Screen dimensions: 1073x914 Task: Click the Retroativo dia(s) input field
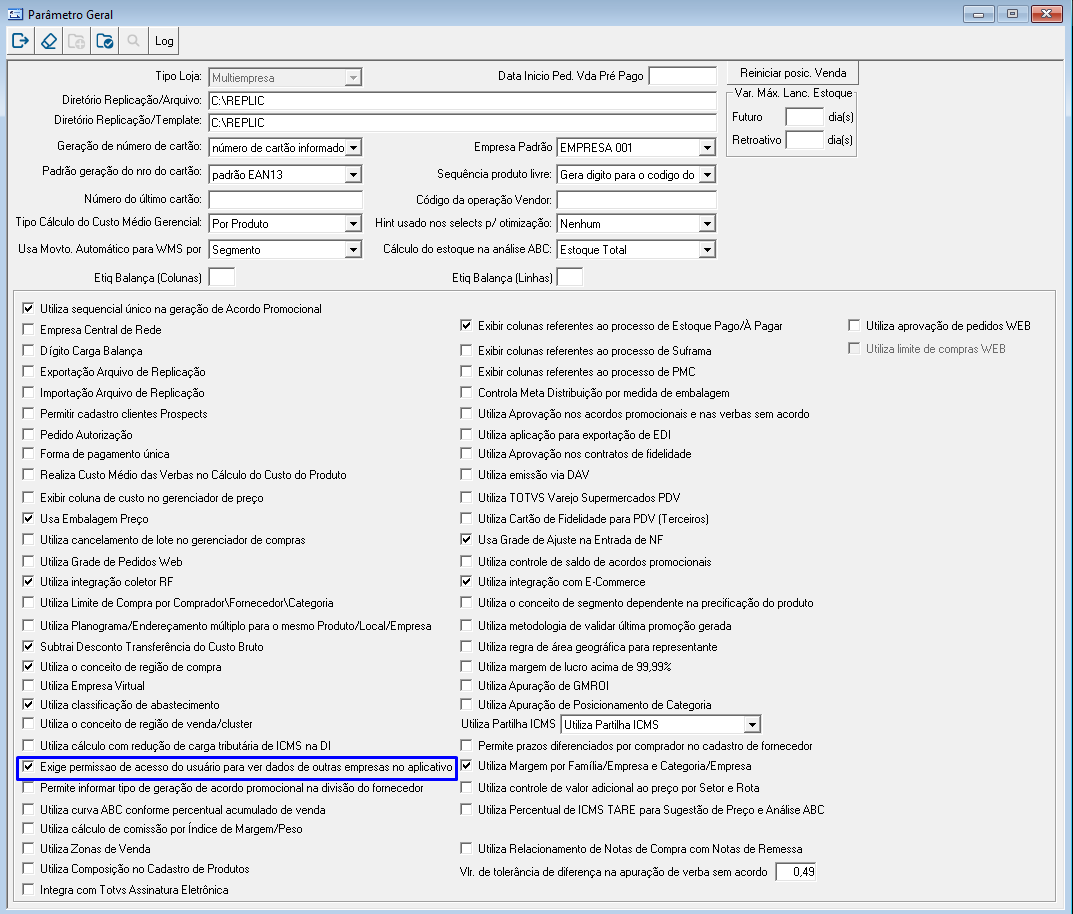pyautogui.click(x=804, y=140)
